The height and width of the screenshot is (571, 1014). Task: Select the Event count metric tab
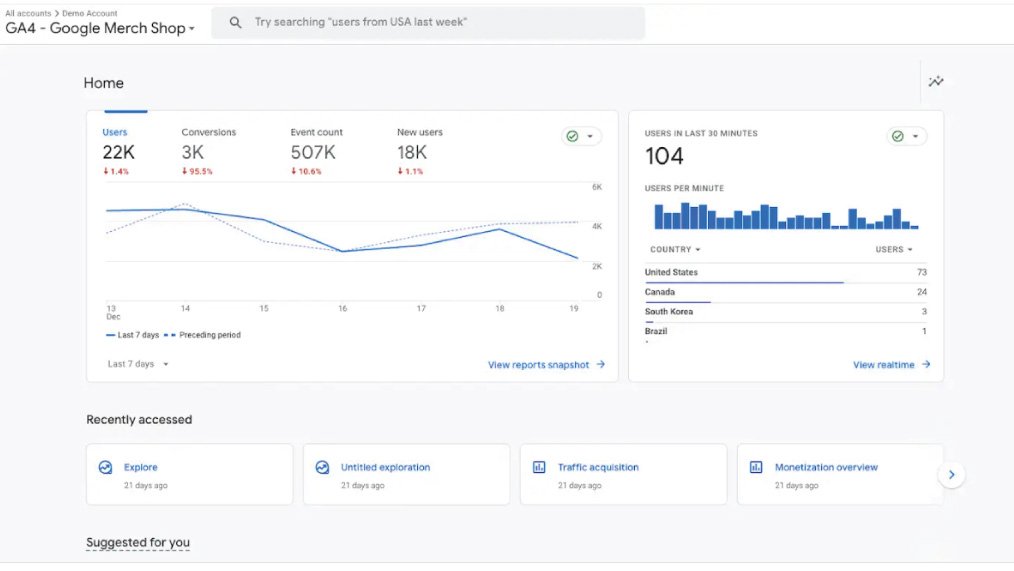[316, 151]
